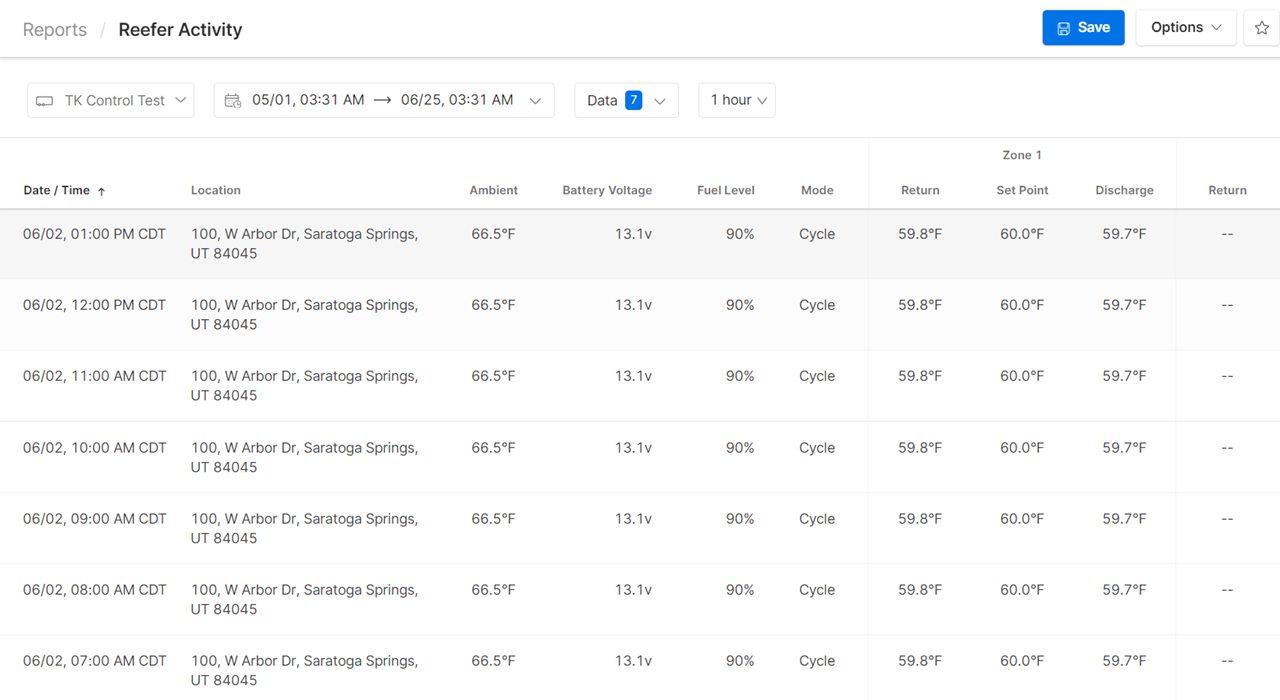
Task: Click the Set Point column header
Action: tap(1022, 190)
